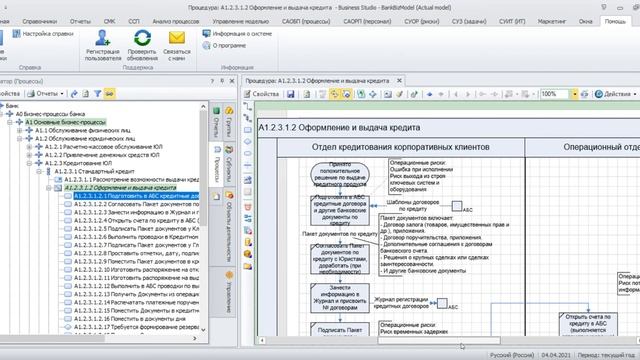Open the Управление моделью ribbon tab
The width and height of the screenshot is (640, 360).
pyautogui.click(x=240, y=21)
